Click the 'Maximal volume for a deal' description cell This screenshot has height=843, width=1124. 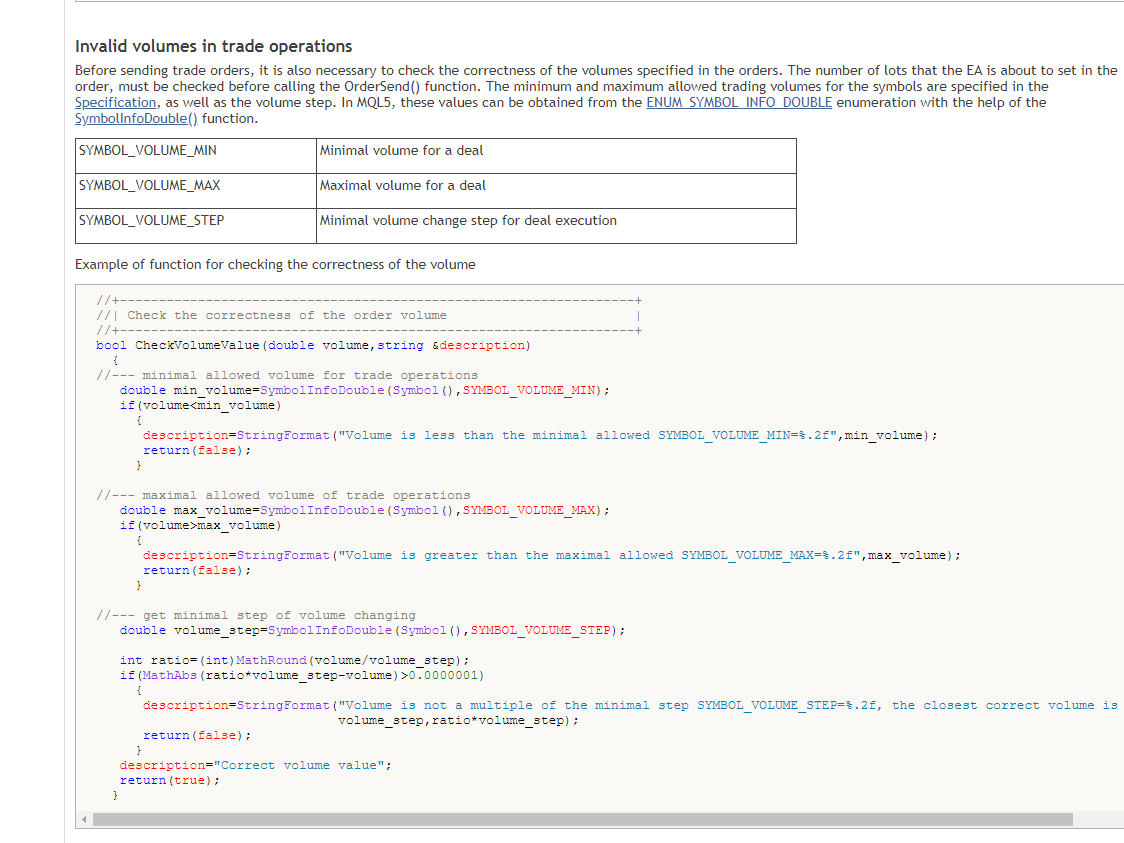point(402,186)
